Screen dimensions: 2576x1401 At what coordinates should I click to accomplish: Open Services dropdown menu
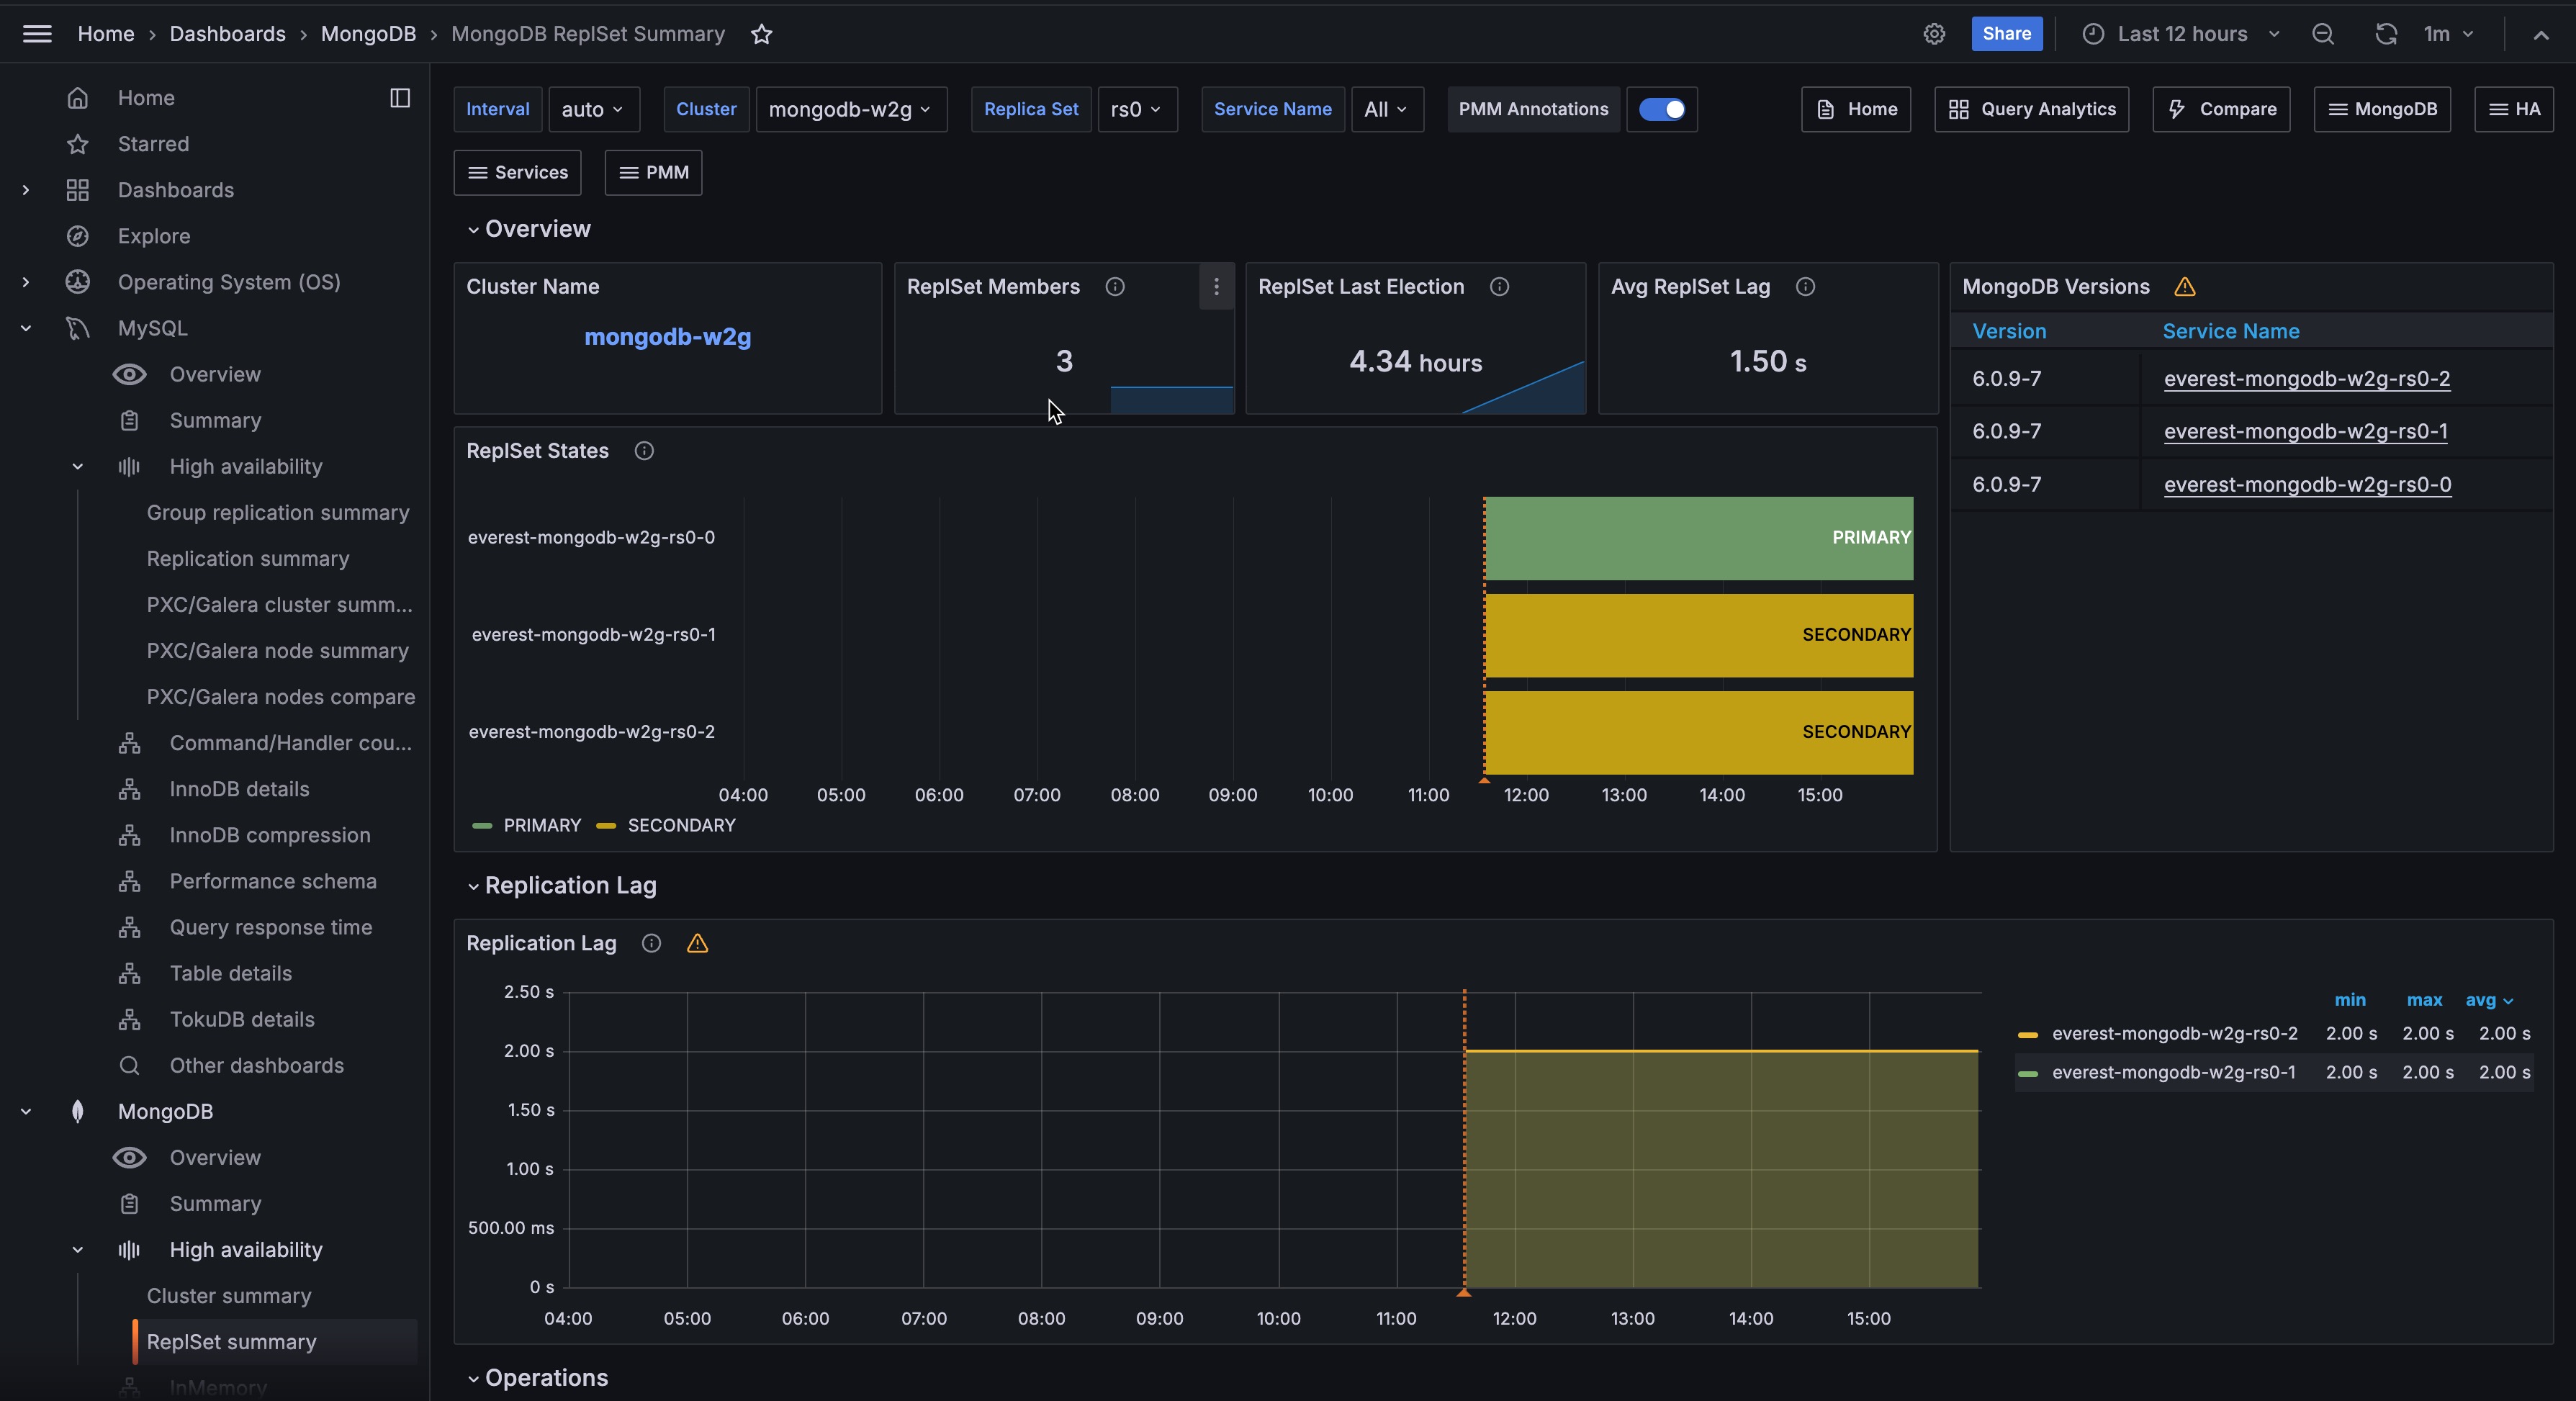click(x=518, y=172)
